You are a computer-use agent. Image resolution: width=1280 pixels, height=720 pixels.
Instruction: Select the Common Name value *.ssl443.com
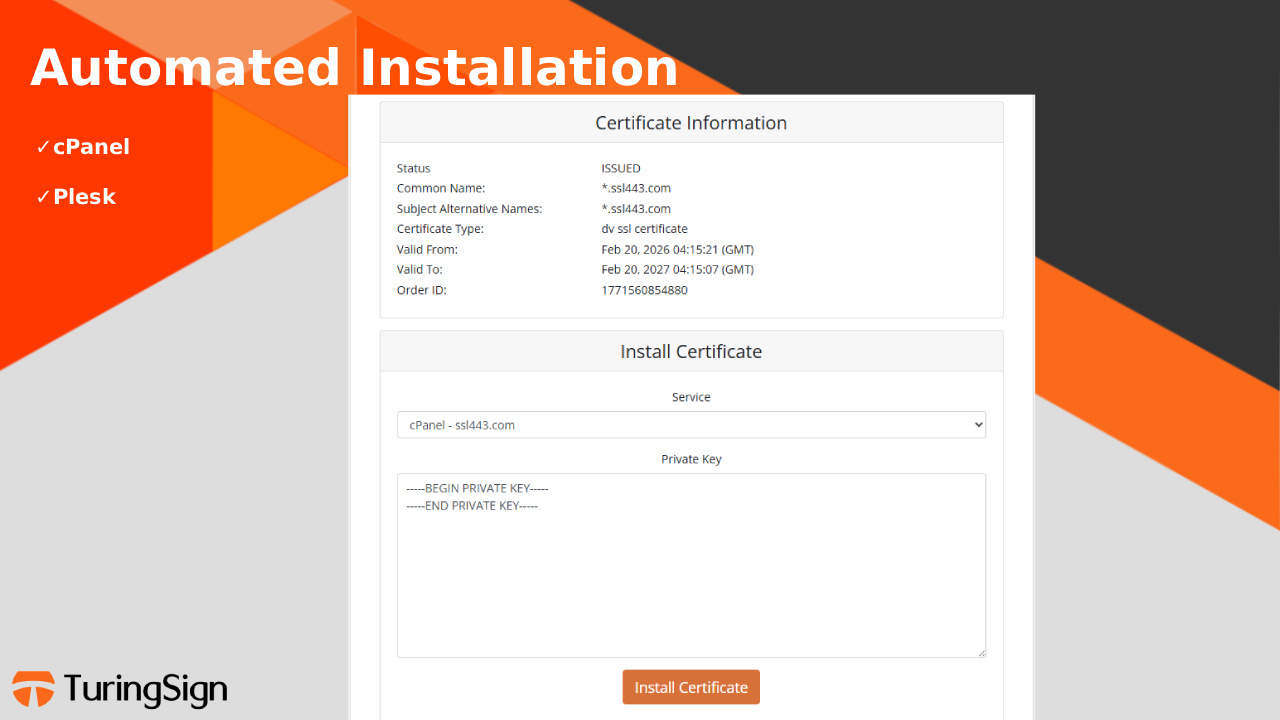tap(636, 188)
